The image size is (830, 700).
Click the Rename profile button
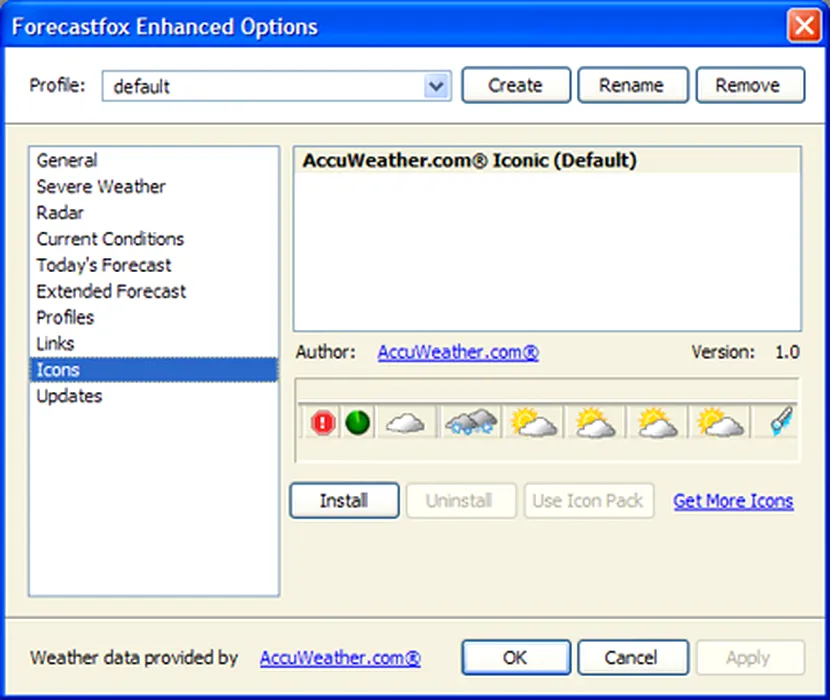tap(632, 85)
